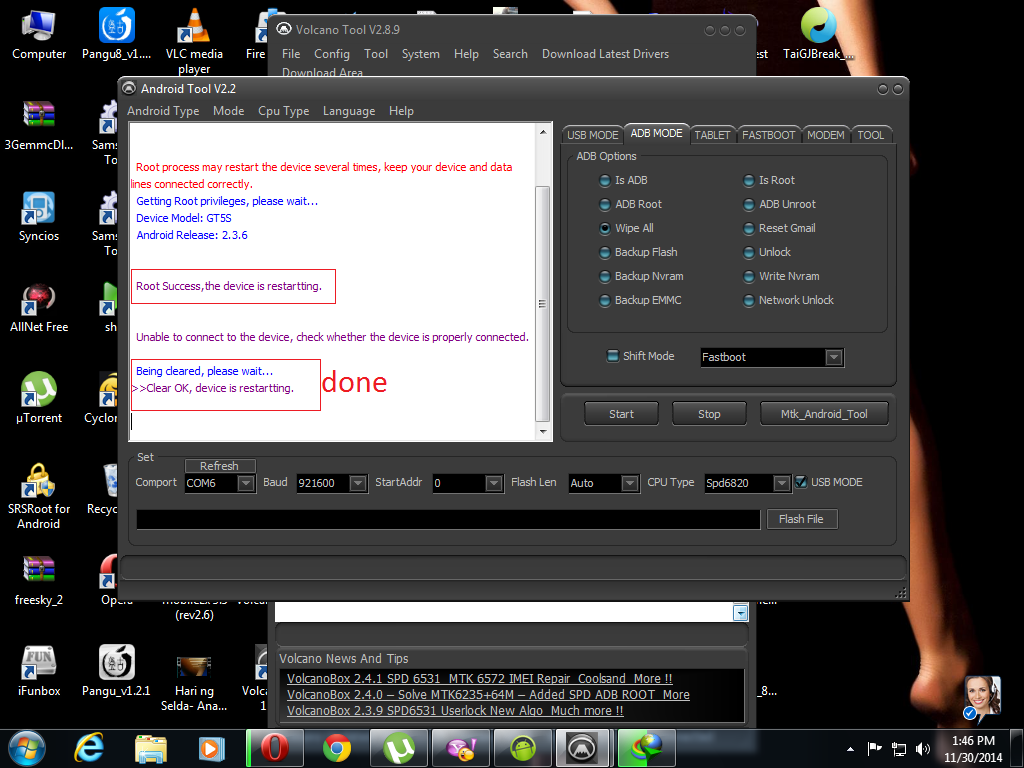
Task: Select the Backup EMMC radio option
Action: point(605,300)
